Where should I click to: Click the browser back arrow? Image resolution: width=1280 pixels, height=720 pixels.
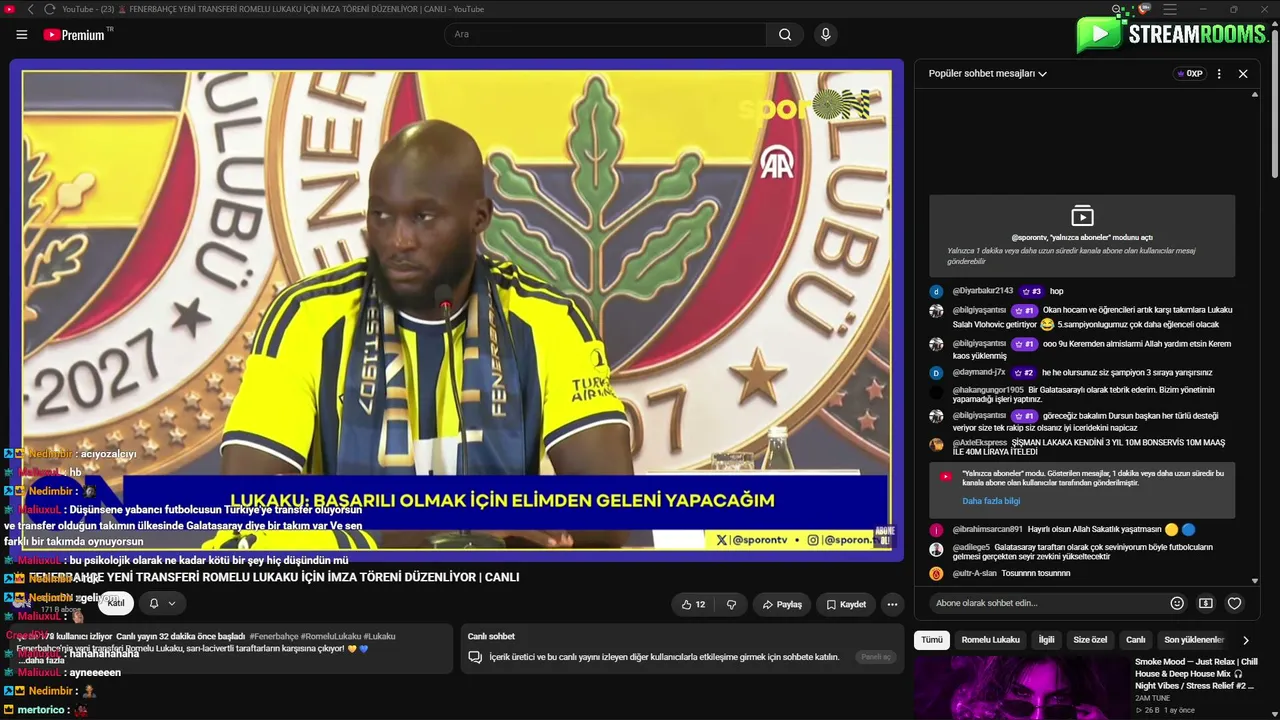pos(31,9)
